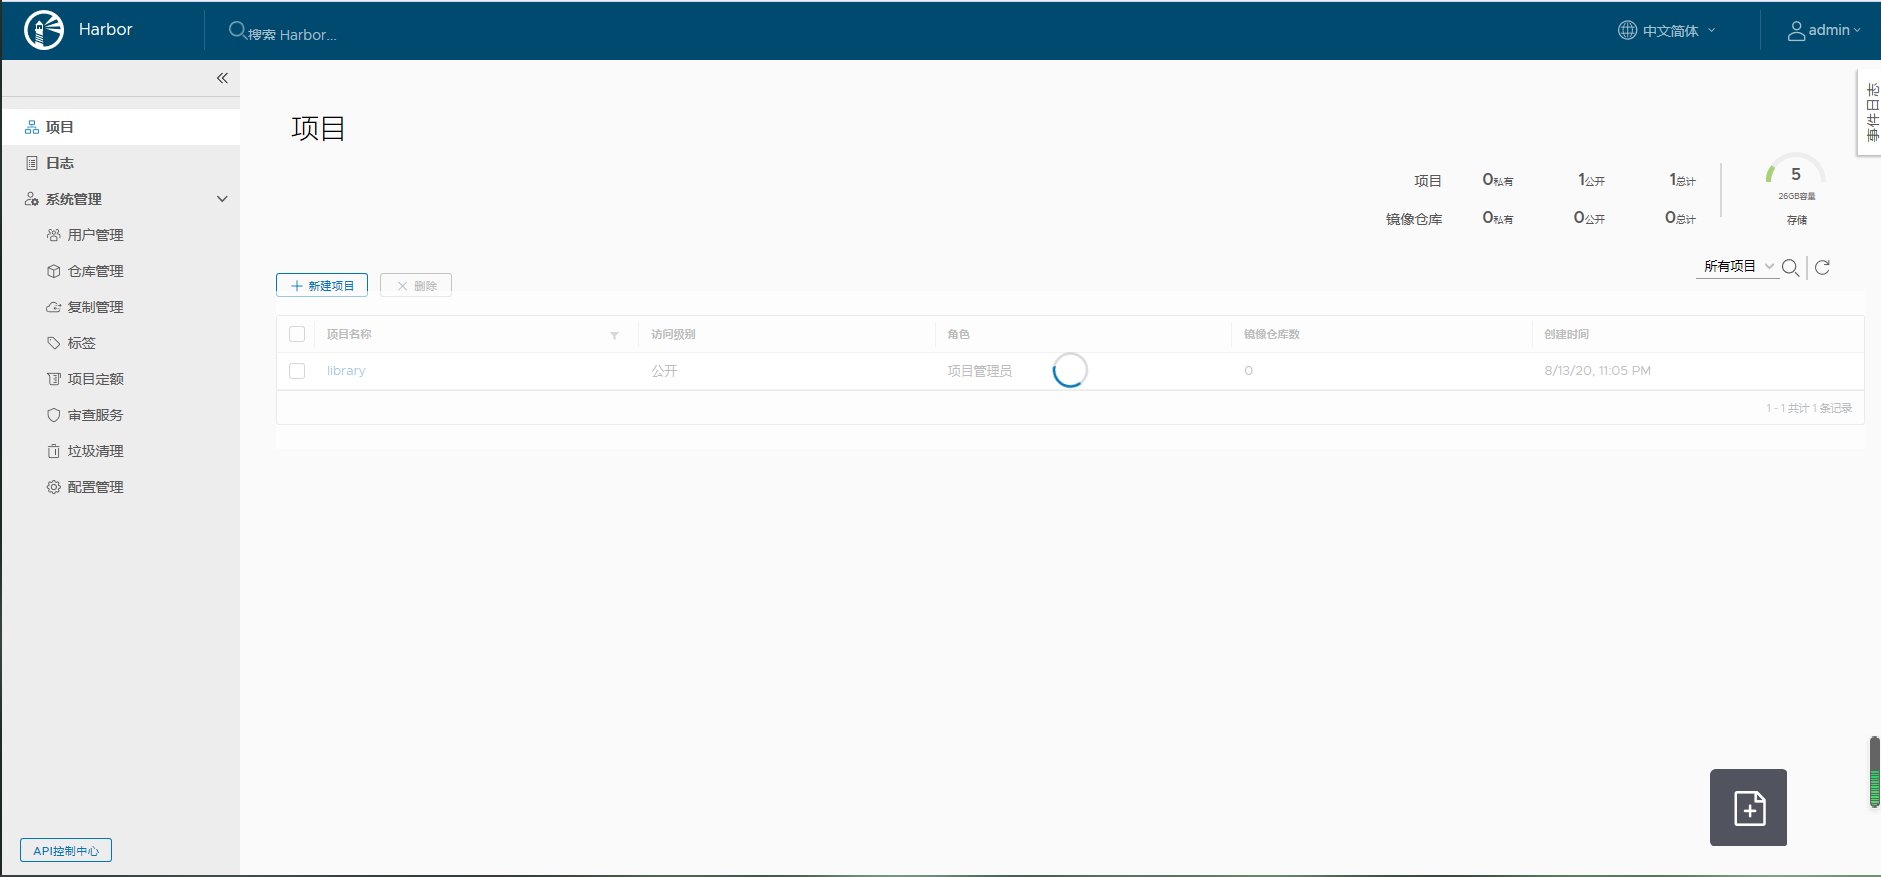This screenshot has height=877, width=1881.
Task: Check the library project row checkbox
Action: (x=297, y=371)
